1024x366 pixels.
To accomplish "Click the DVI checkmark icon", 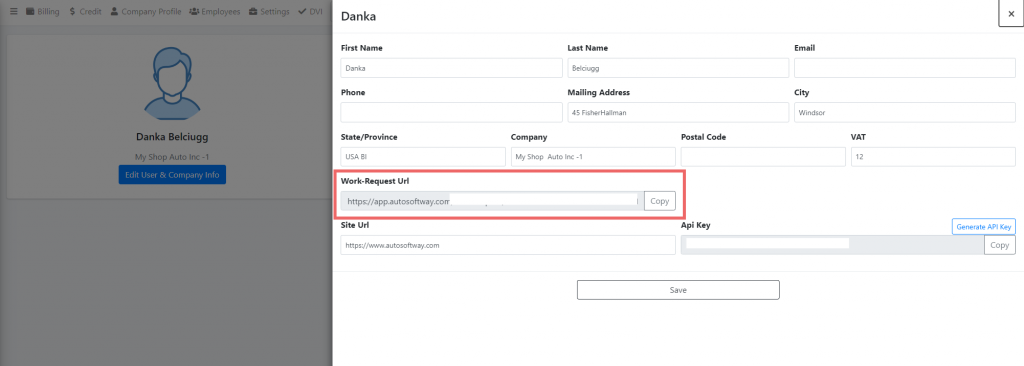I will click(302, 12).
